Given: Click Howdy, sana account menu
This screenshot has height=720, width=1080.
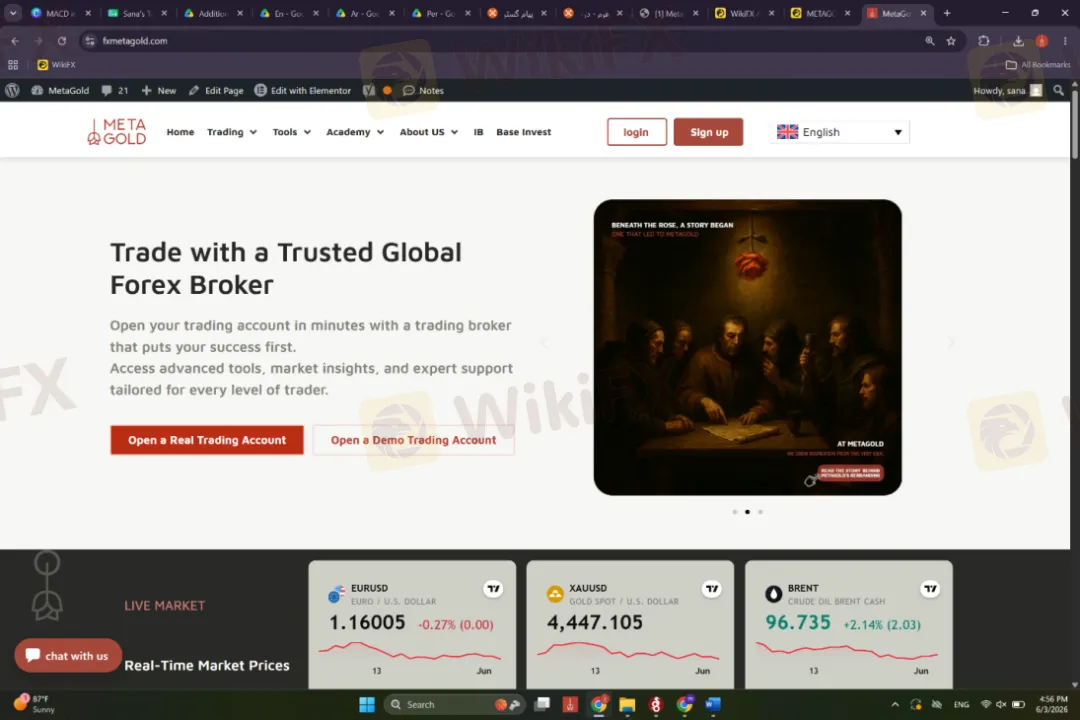Looking at the screenshot, I should click(x=1007, y=90).
